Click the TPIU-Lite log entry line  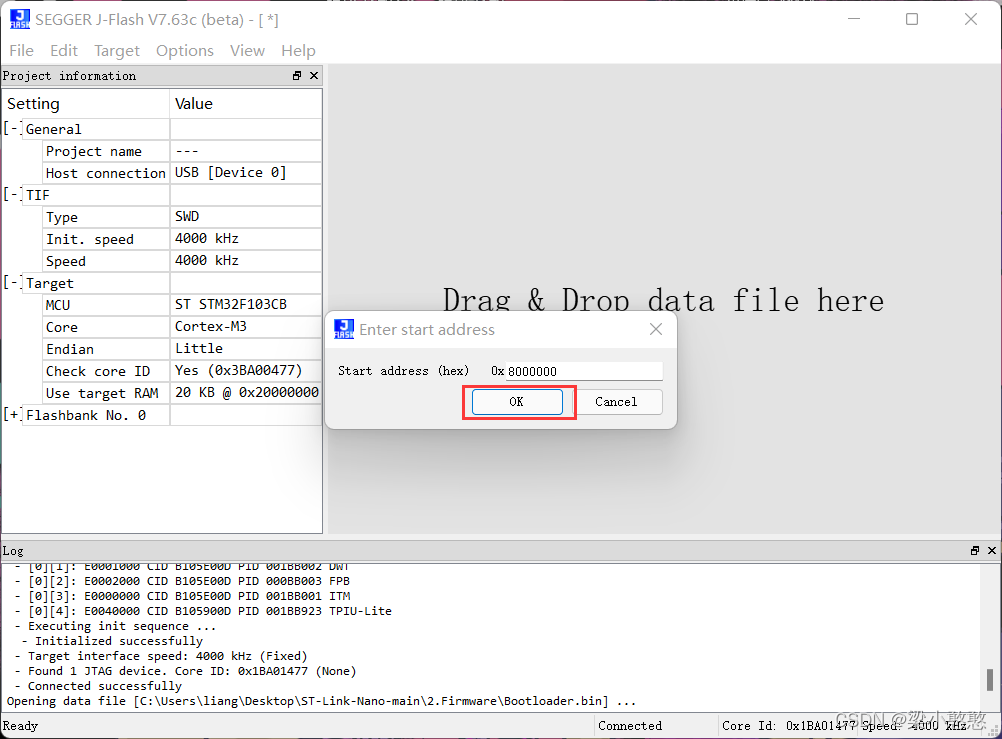pyautogui.click(x=204, y=611)
